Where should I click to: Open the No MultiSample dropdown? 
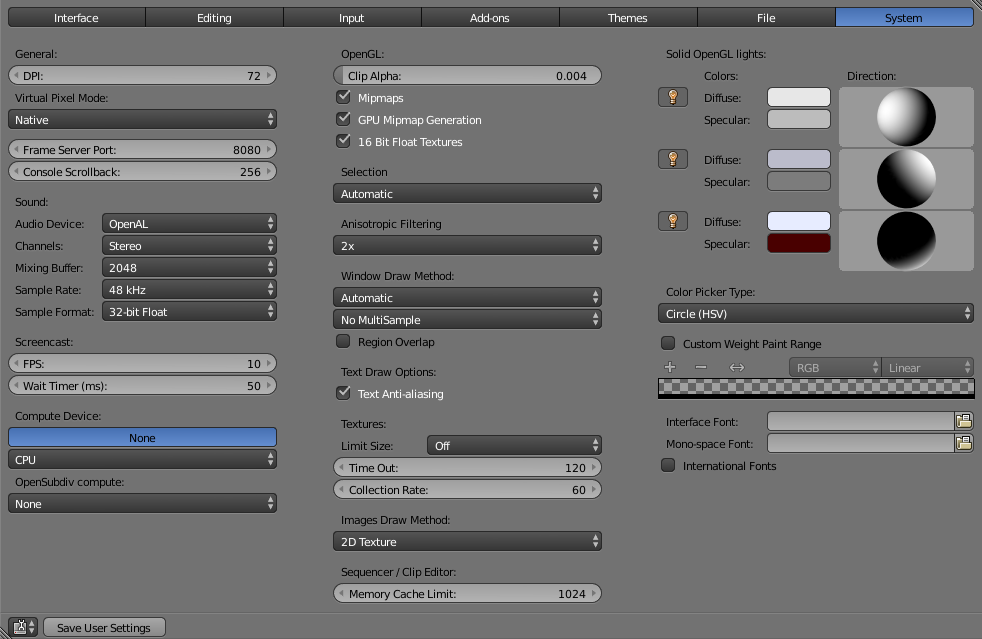click(467, 319)
